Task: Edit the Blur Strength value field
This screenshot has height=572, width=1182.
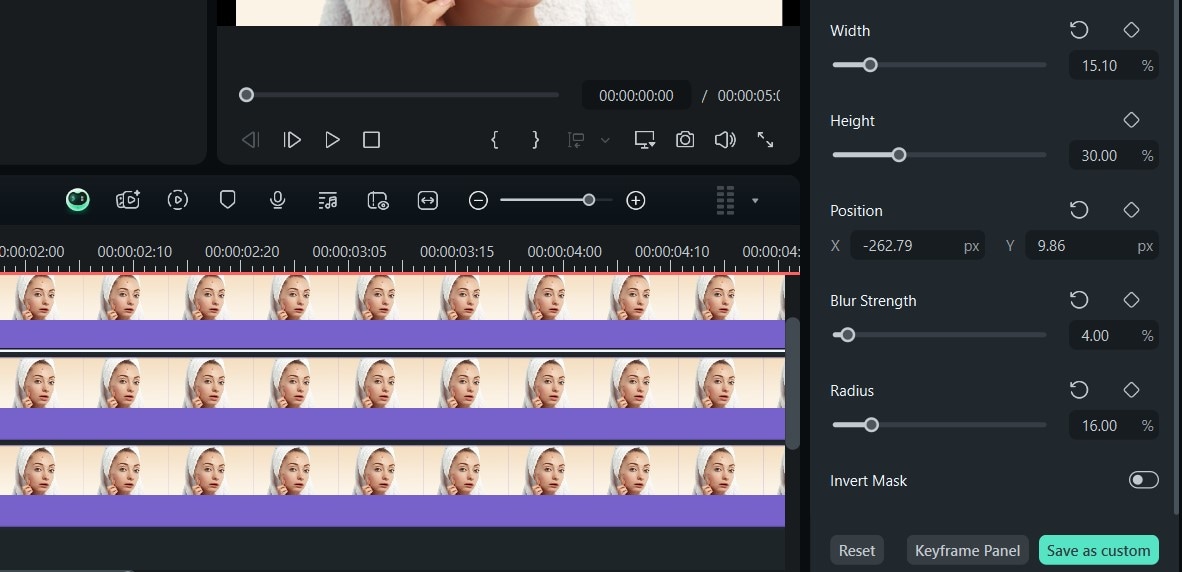Action: 1113,335
